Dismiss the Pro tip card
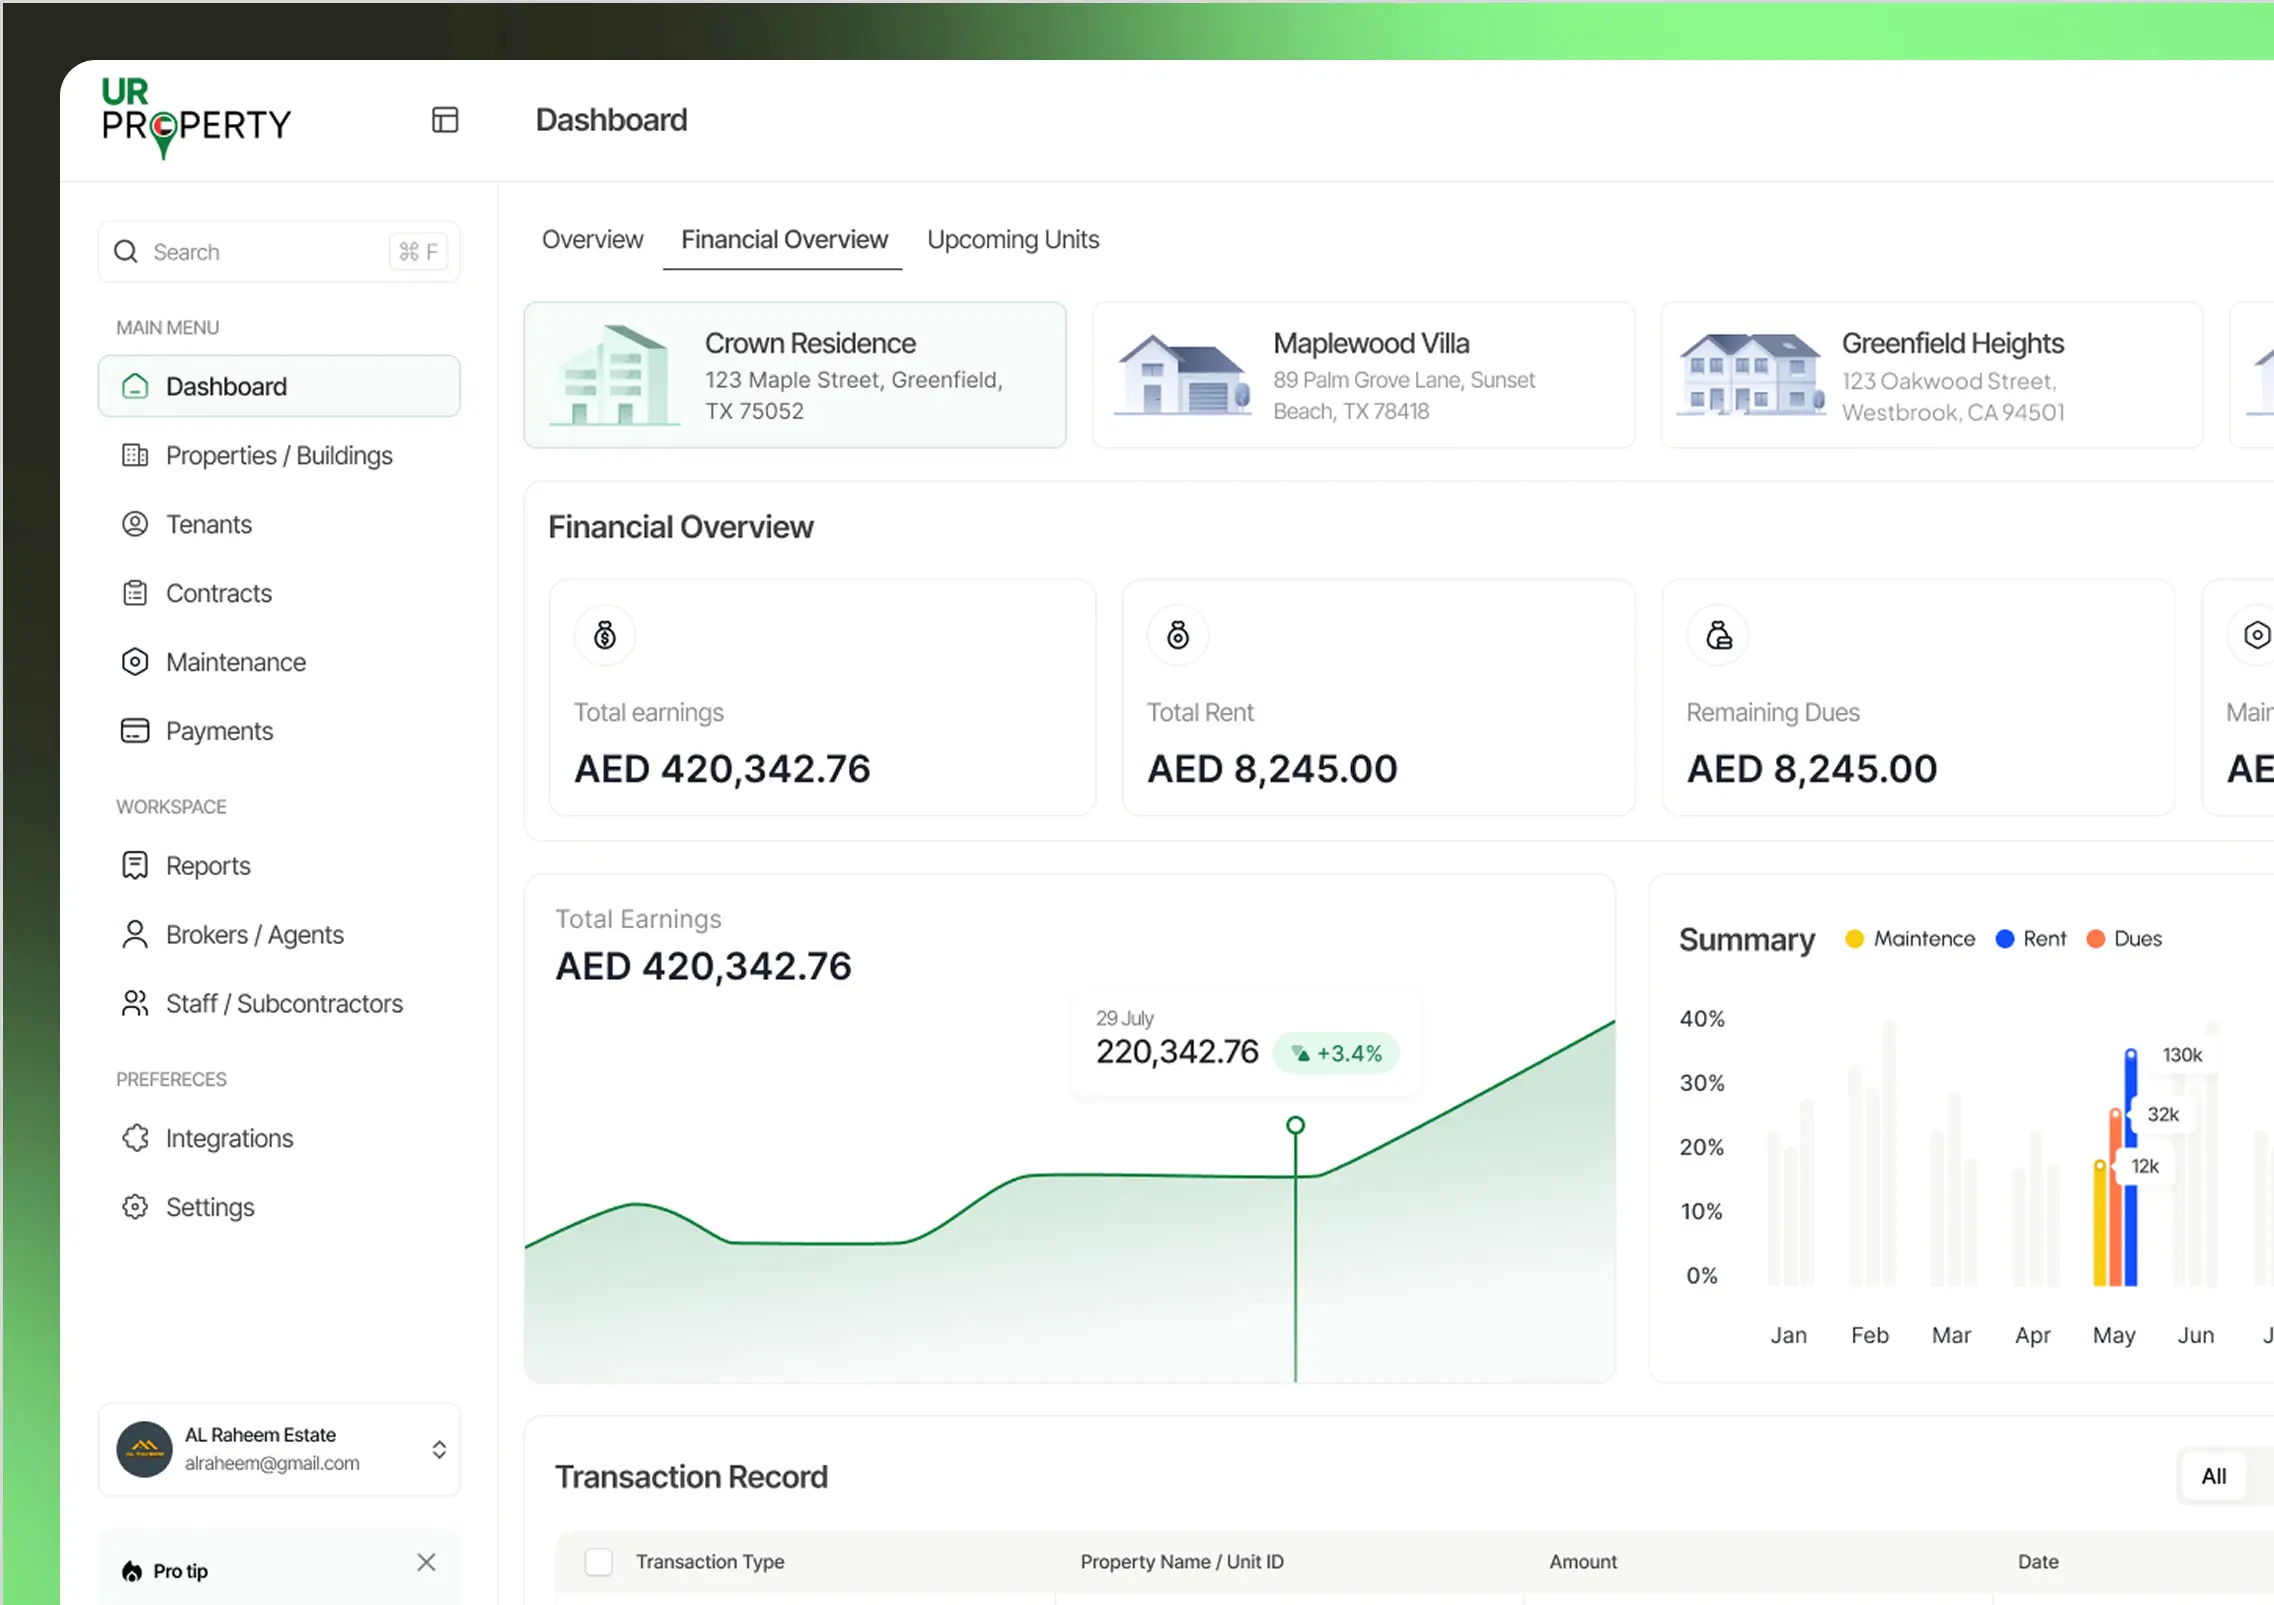Screen dimensions: 2274x1605 [x=426, y=1562]
